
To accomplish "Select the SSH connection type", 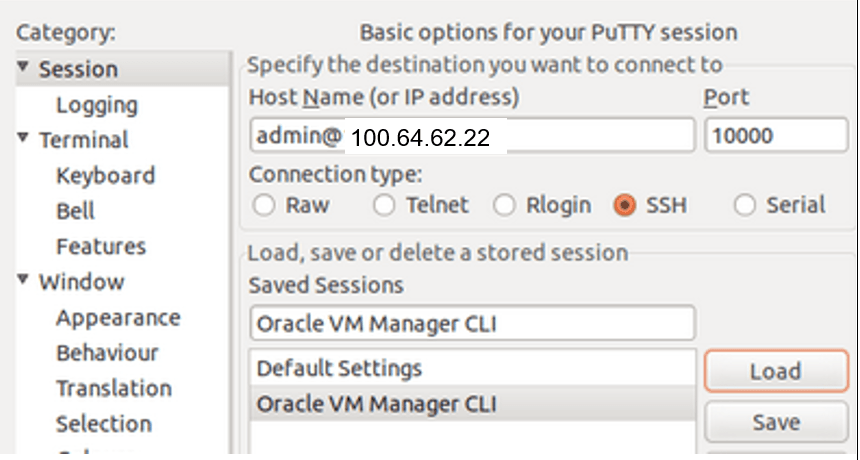I will click(626, 206).
